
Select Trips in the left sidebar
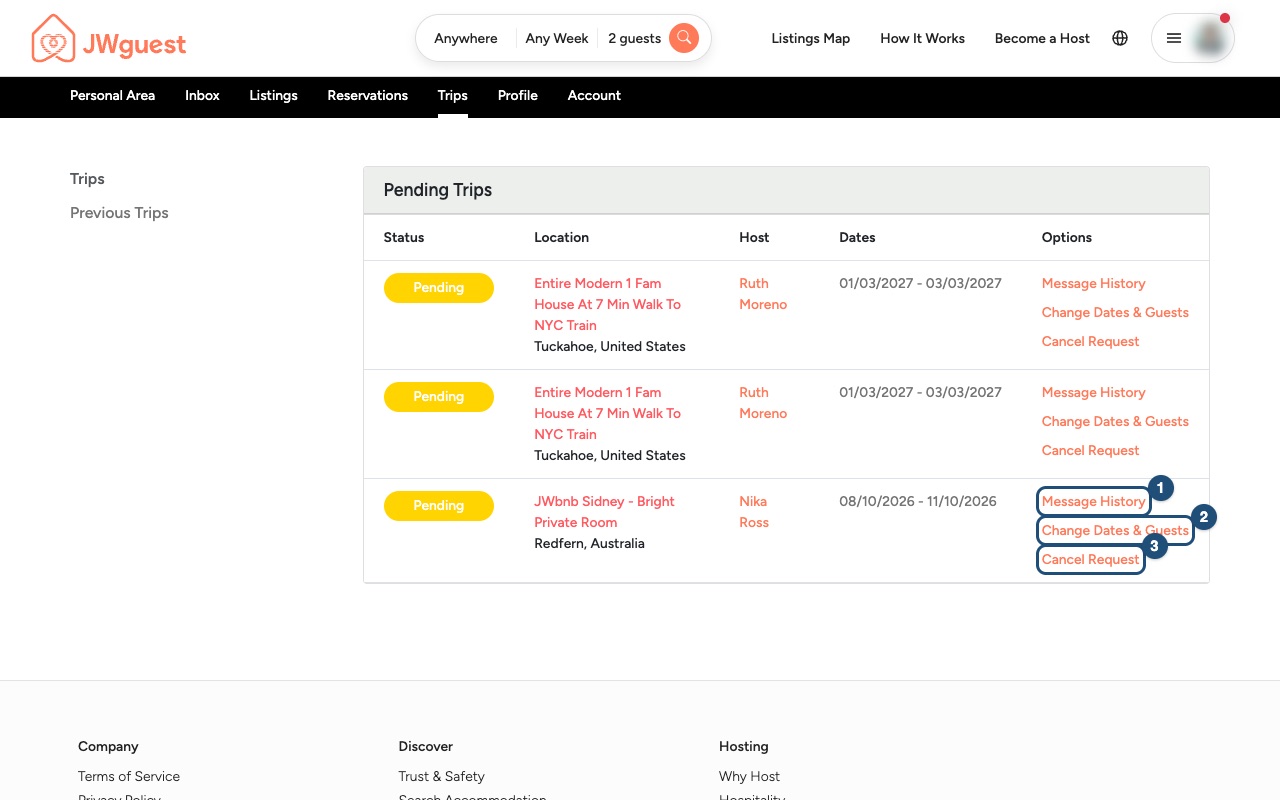pos(87,179)
